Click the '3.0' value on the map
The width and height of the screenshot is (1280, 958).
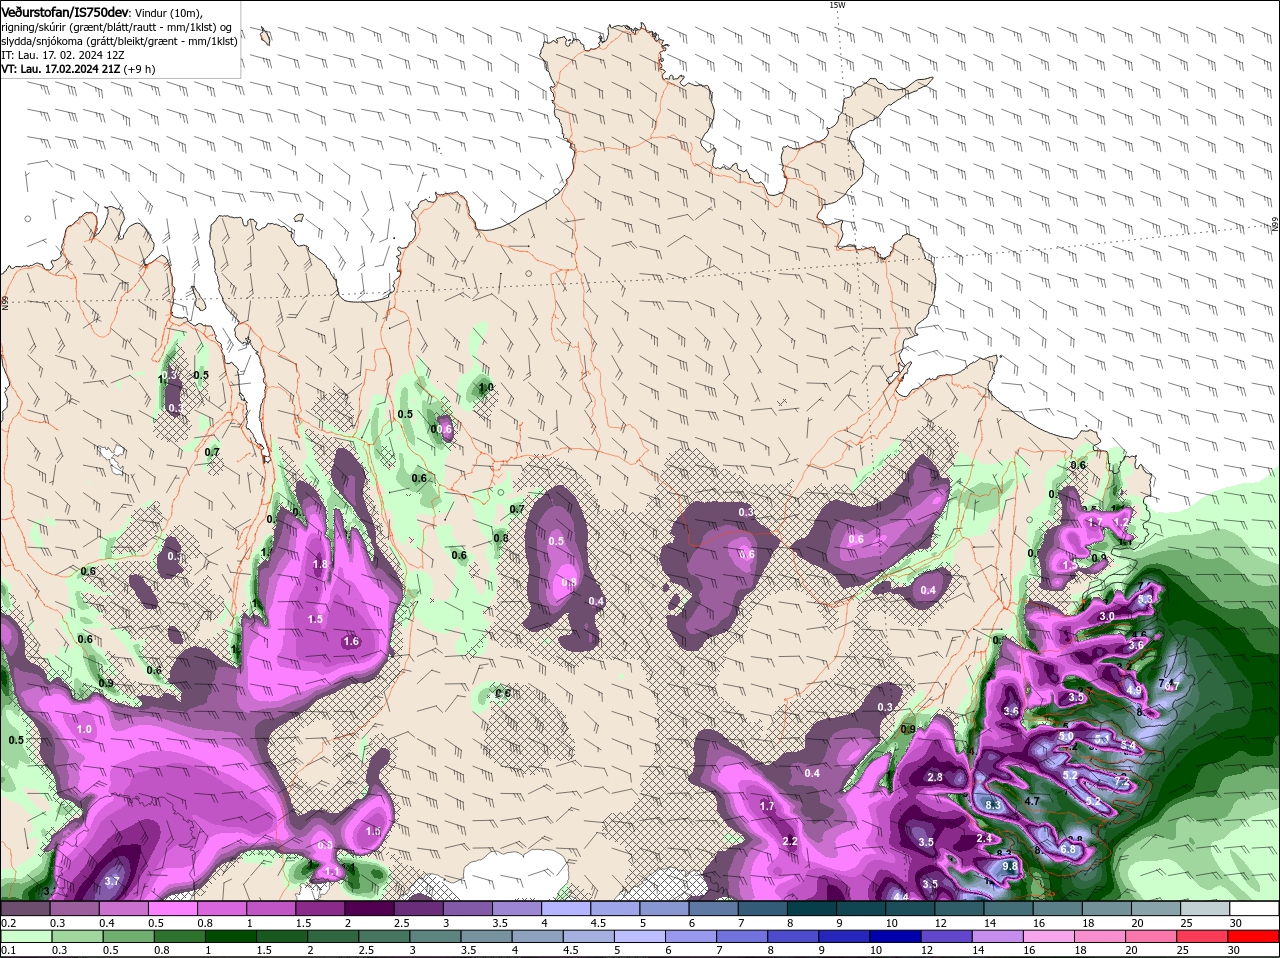point(1107,617)
